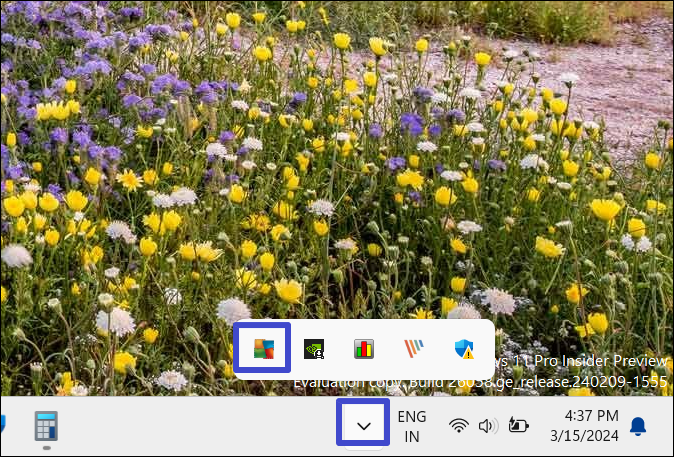
Task: Click the running indicator under Calculator
Action: [x=45, y=447]
